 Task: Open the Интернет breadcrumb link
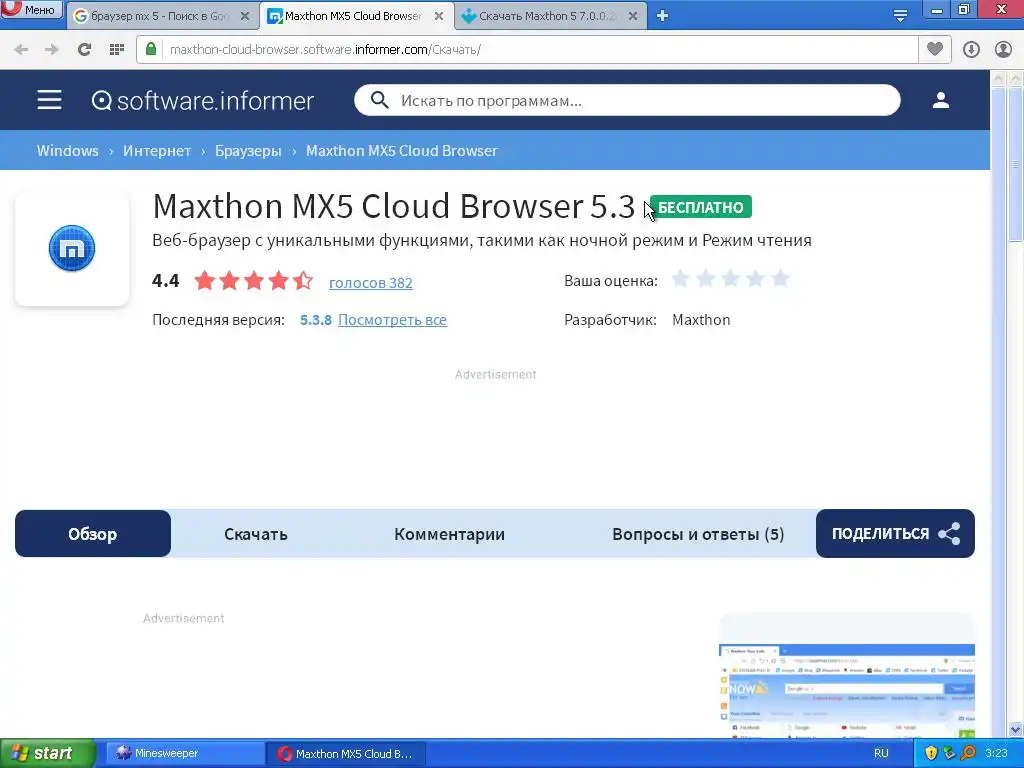[x=157, y=151]
